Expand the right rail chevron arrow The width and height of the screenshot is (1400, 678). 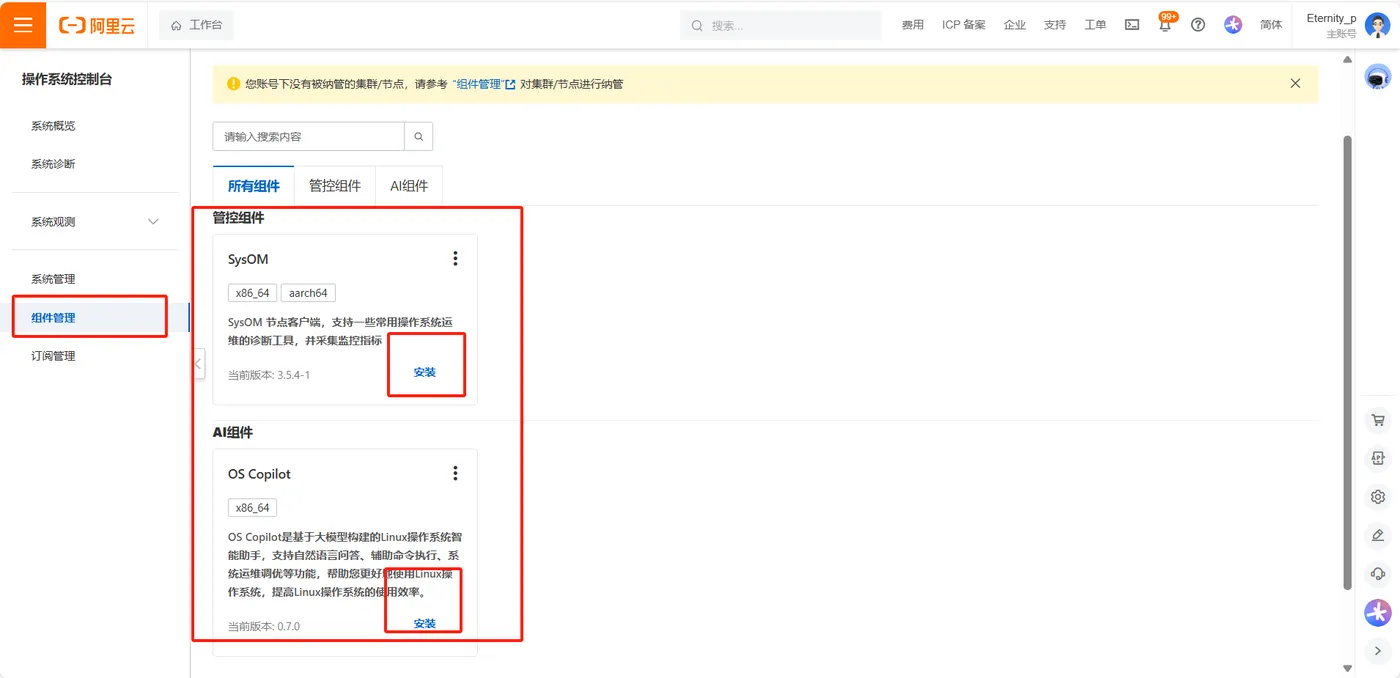1378,651
